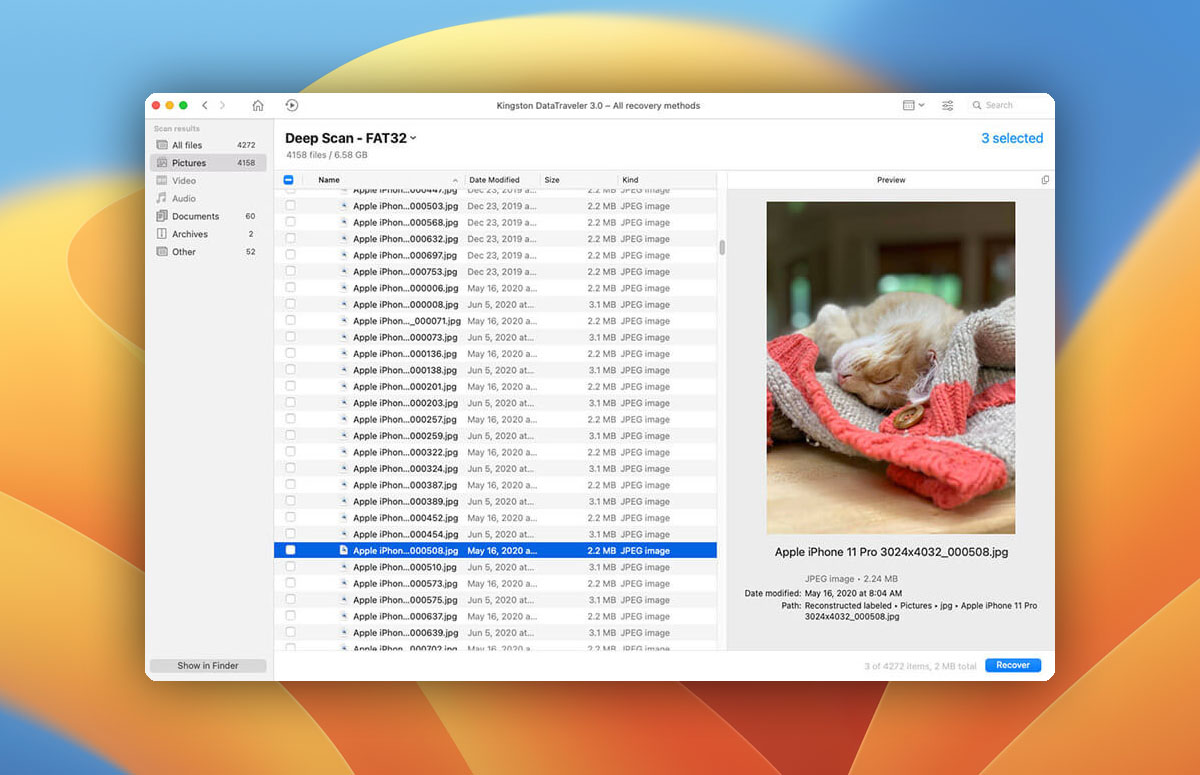The height and width of the screenshot is (775, 1200).
Task: Select the Video category
Action: pyautogui.click(x=208, y=181)
